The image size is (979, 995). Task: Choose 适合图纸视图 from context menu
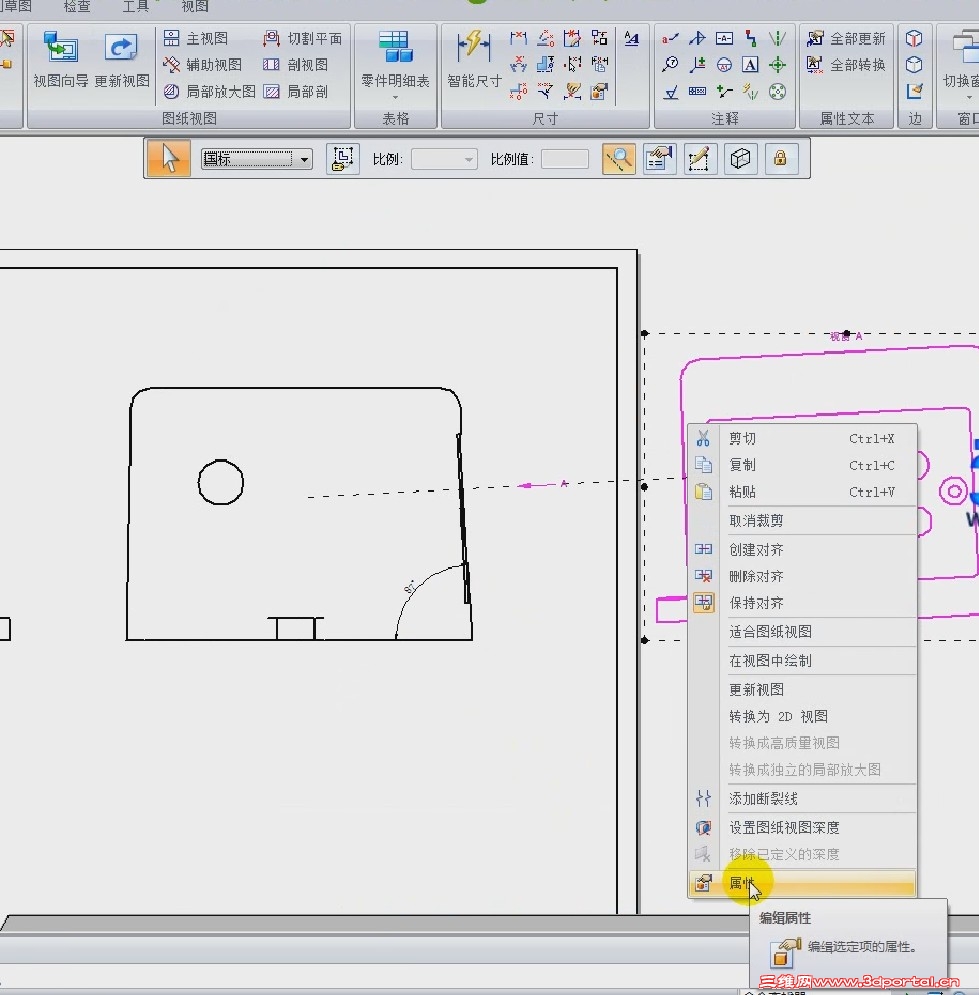pos(803,632)
